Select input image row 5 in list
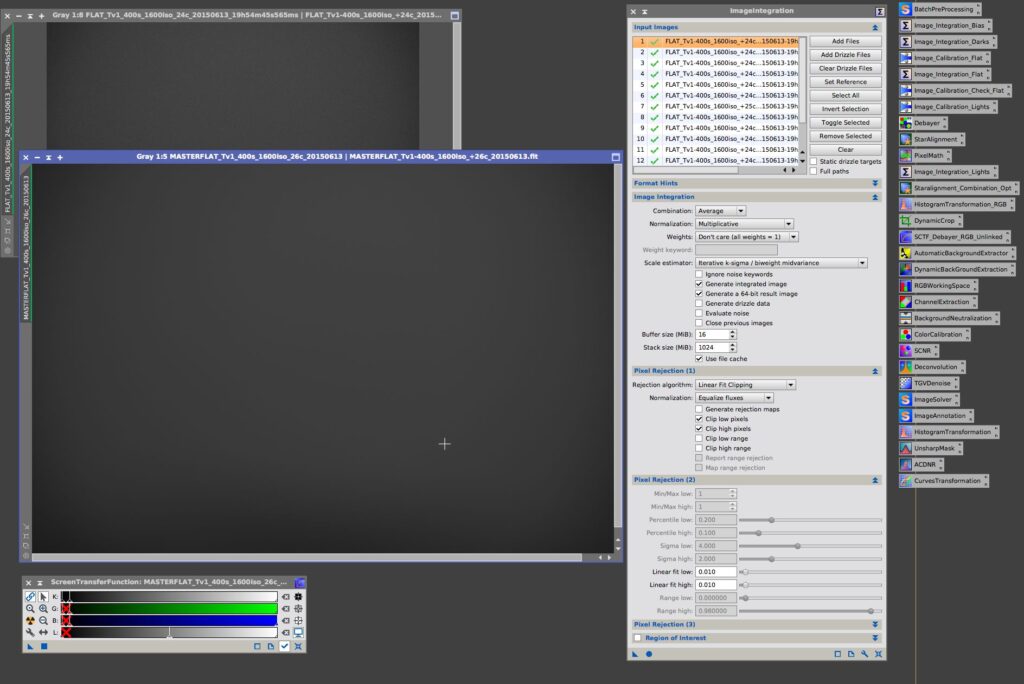This screenshot has width=1024, height=684. (x=716, y=85)
